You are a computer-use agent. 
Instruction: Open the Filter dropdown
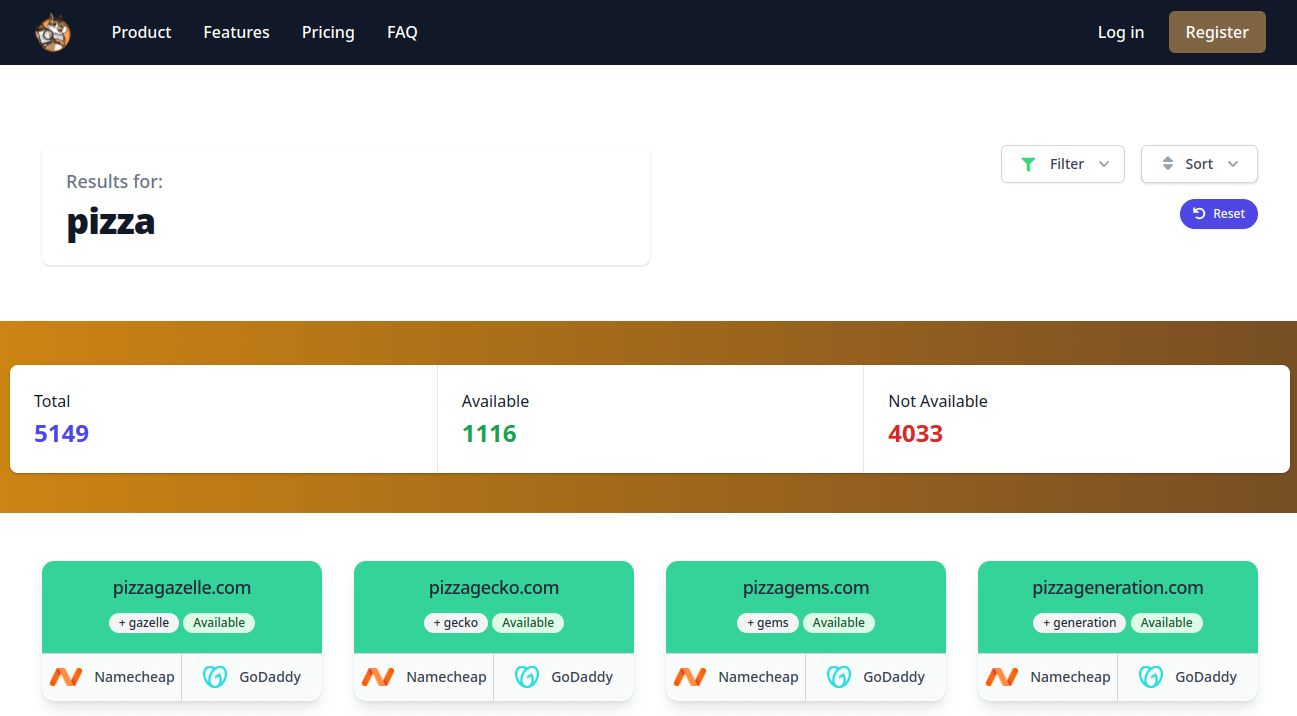(x=1063, y=164)
